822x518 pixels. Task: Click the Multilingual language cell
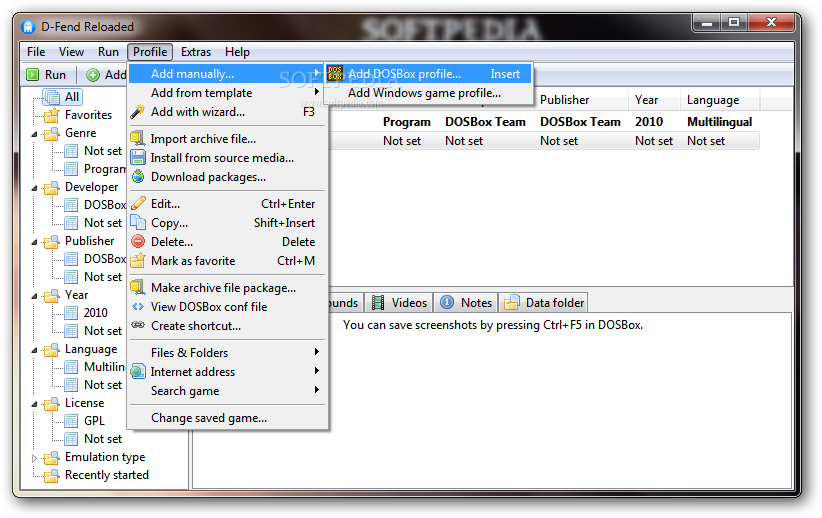(x=719, y=122)
